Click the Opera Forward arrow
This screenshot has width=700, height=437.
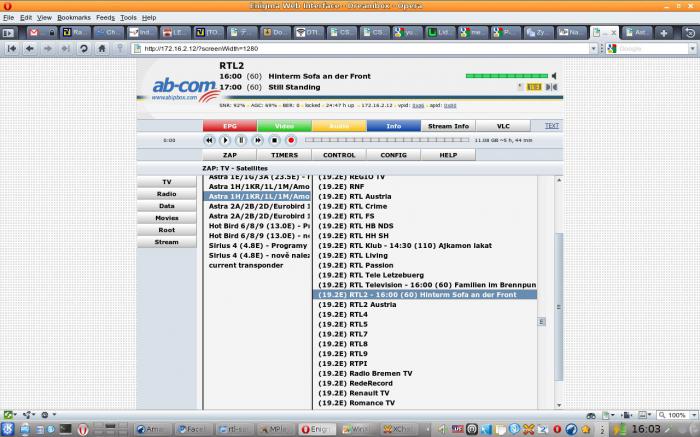48,49
